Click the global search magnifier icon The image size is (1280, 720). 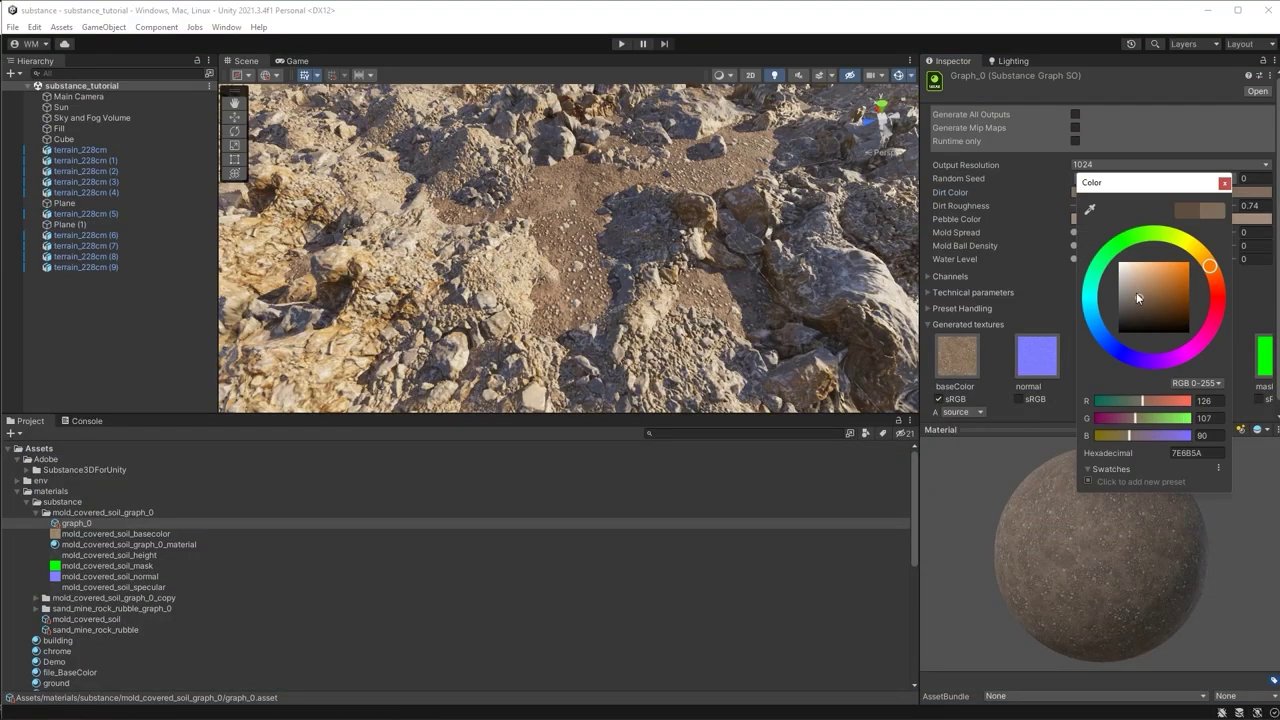1155,44
